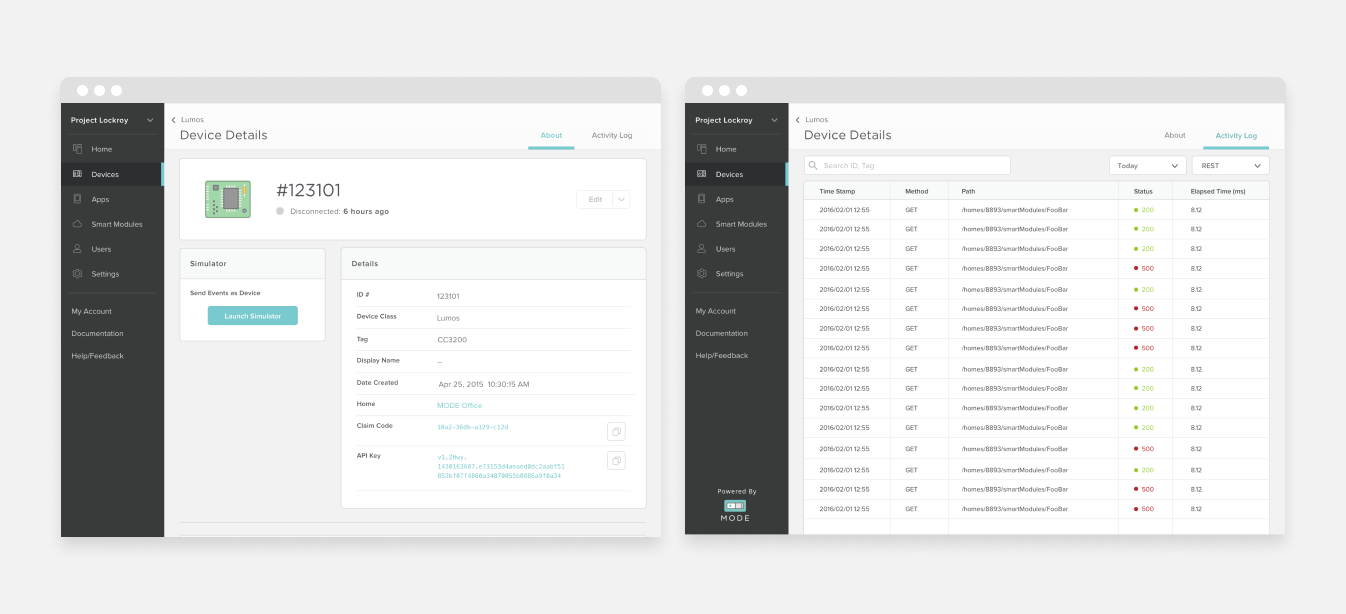This screenshot has height=614, width=1346.
Task: Open Help/Feedback in left window sidebar
Action: [97, 356]
